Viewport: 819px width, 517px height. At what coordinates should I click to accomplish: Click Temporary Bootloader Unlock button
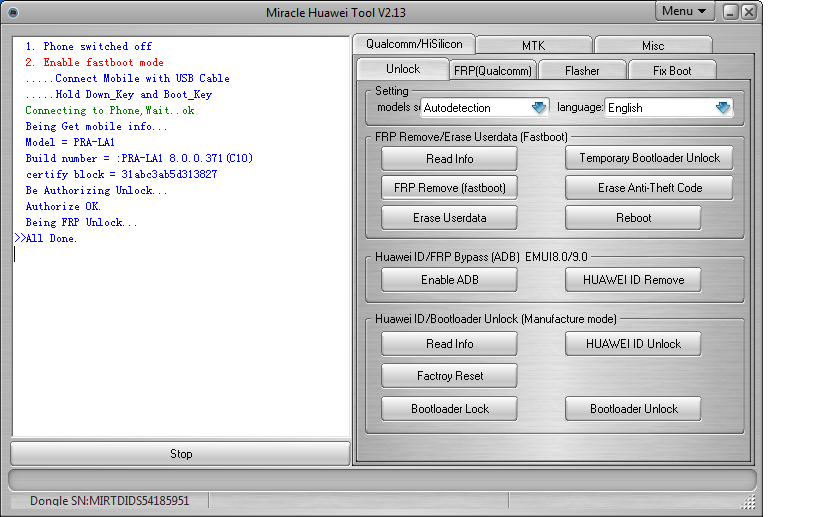point(649,158)
